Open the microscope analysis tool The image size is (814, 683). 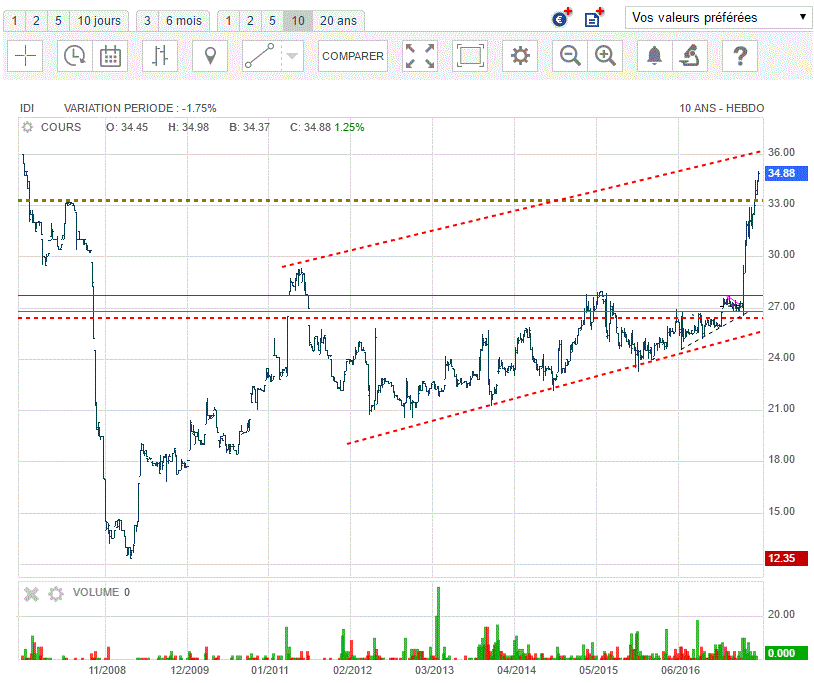pyautogui.click(x=689, y=56)
